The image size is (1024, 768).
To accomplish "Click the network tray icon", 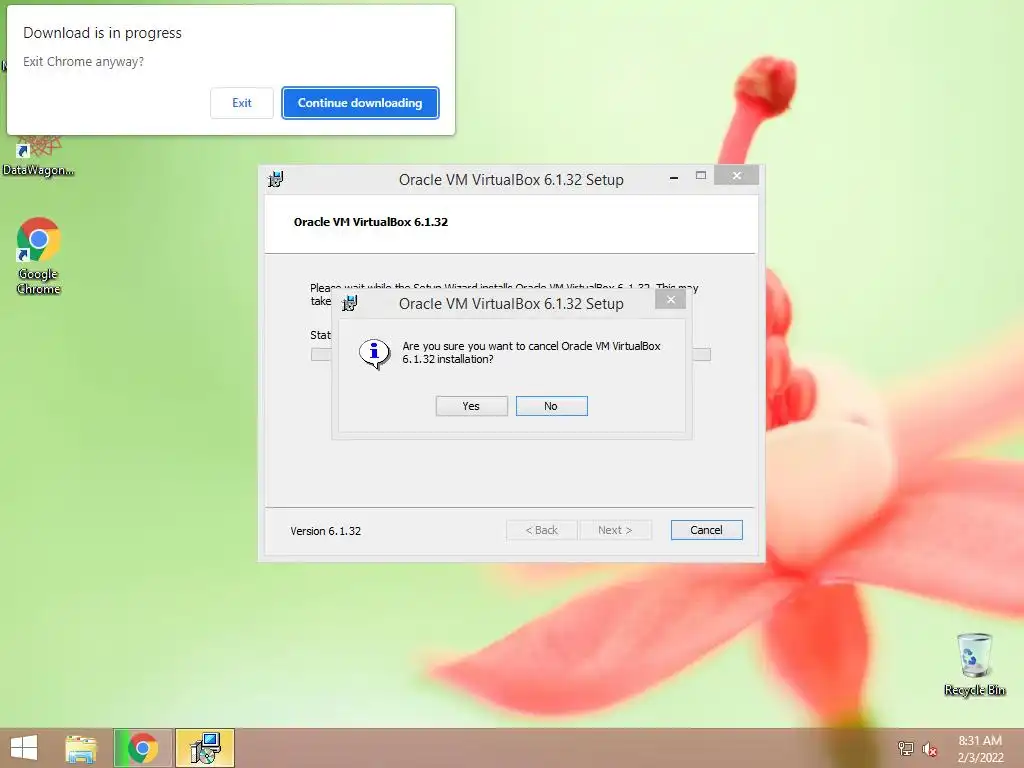I will tap(906, 748).
